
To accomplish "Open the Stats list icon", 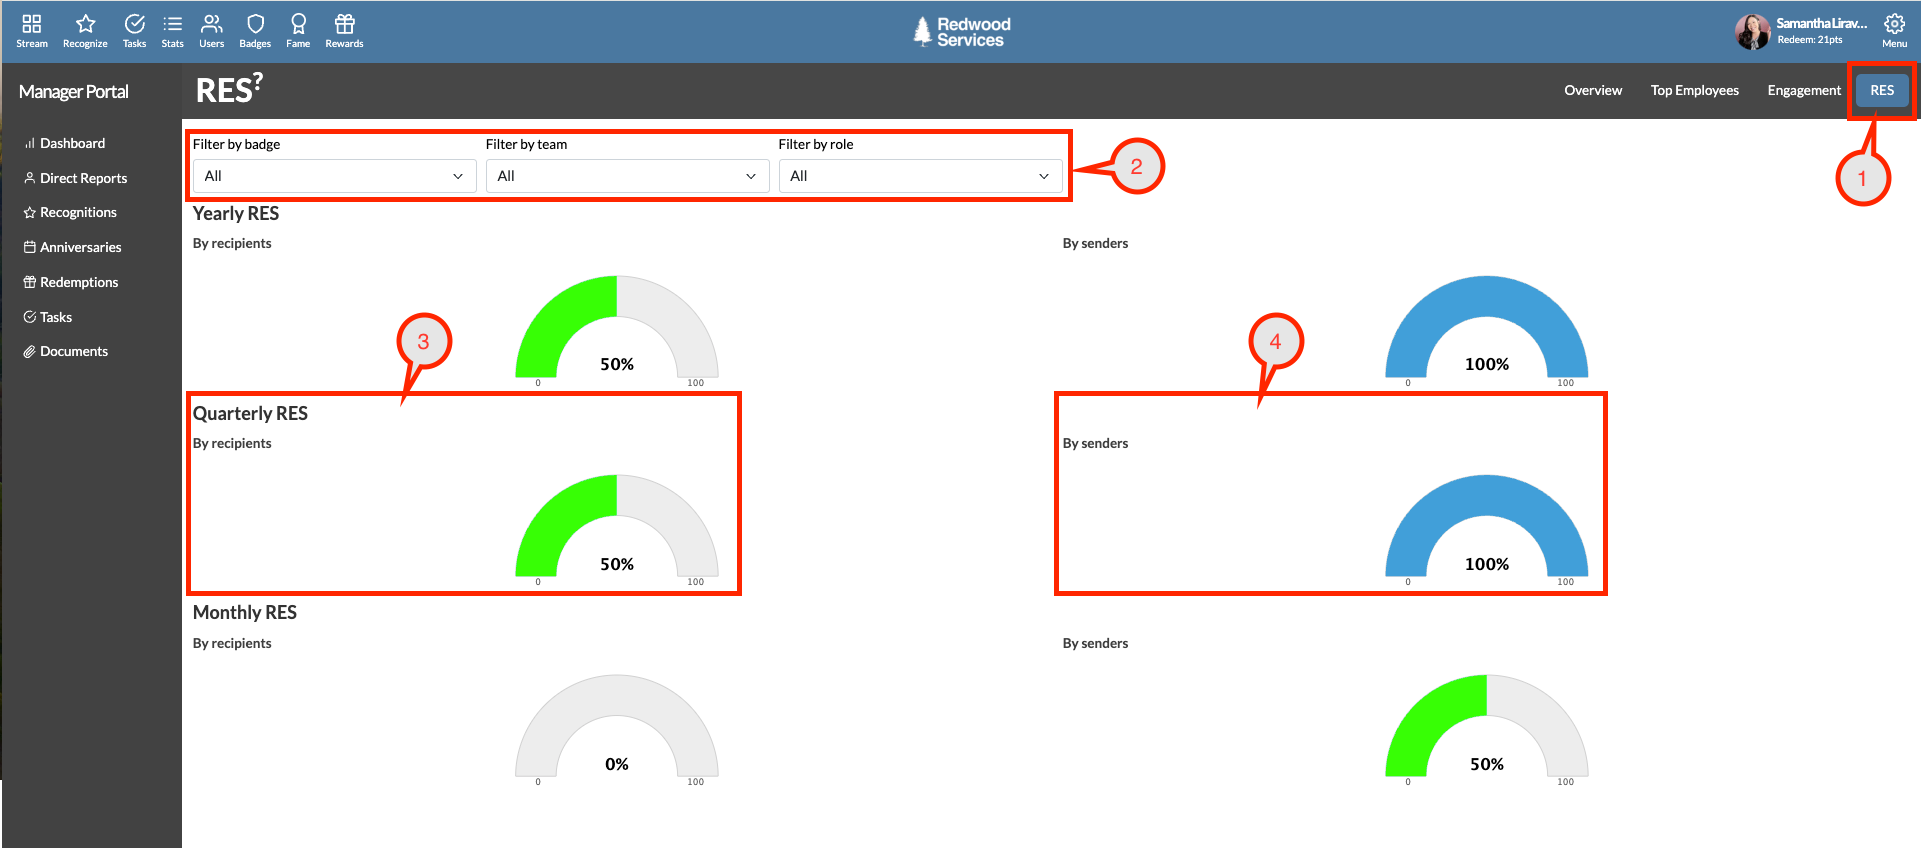I will click(172, 31).
